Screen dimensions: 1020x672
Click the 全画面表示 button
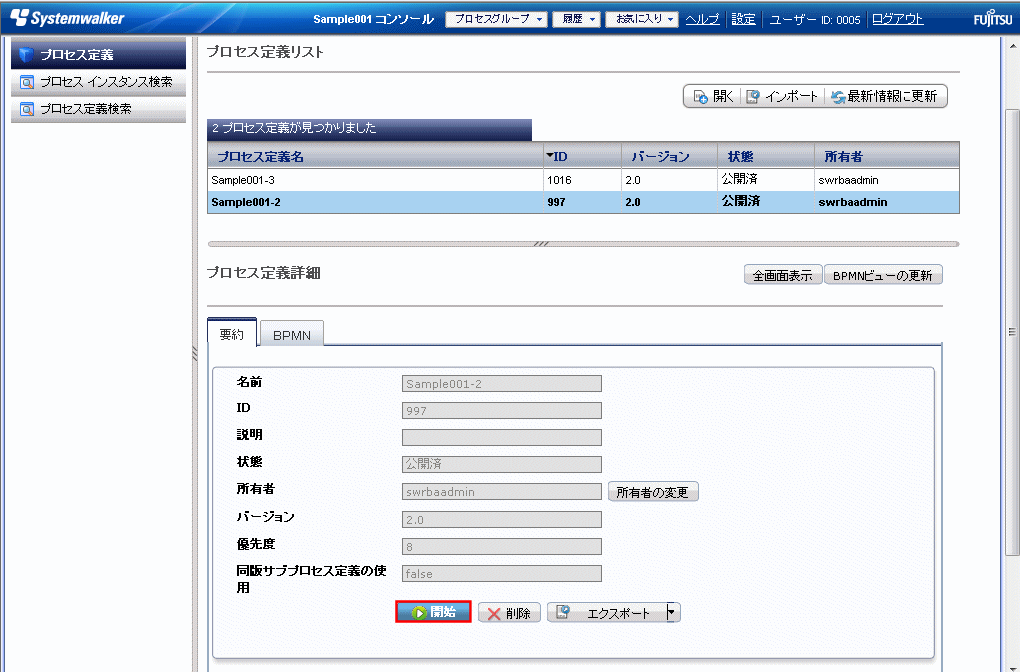pos(783,275)
